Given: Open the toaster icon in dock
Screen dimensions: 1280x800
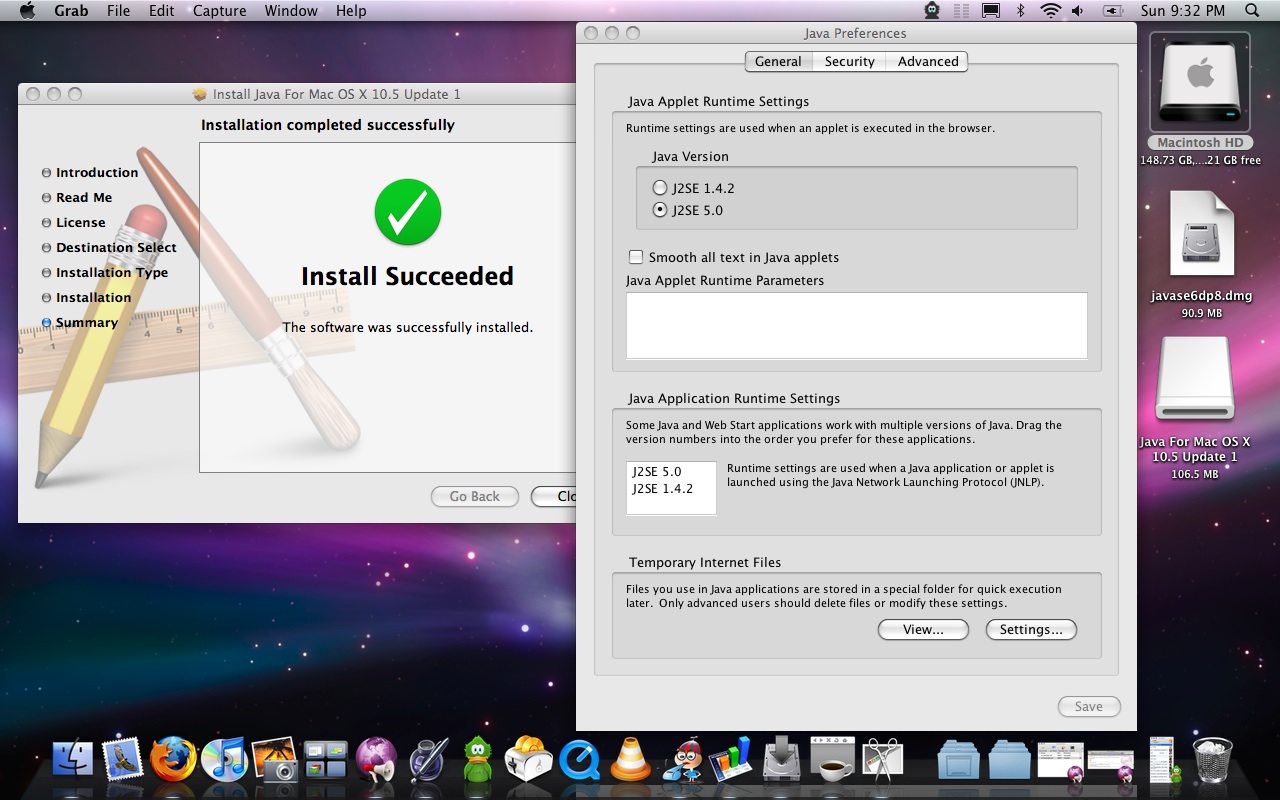Looking at the screenshot, I should coord(529,760).
